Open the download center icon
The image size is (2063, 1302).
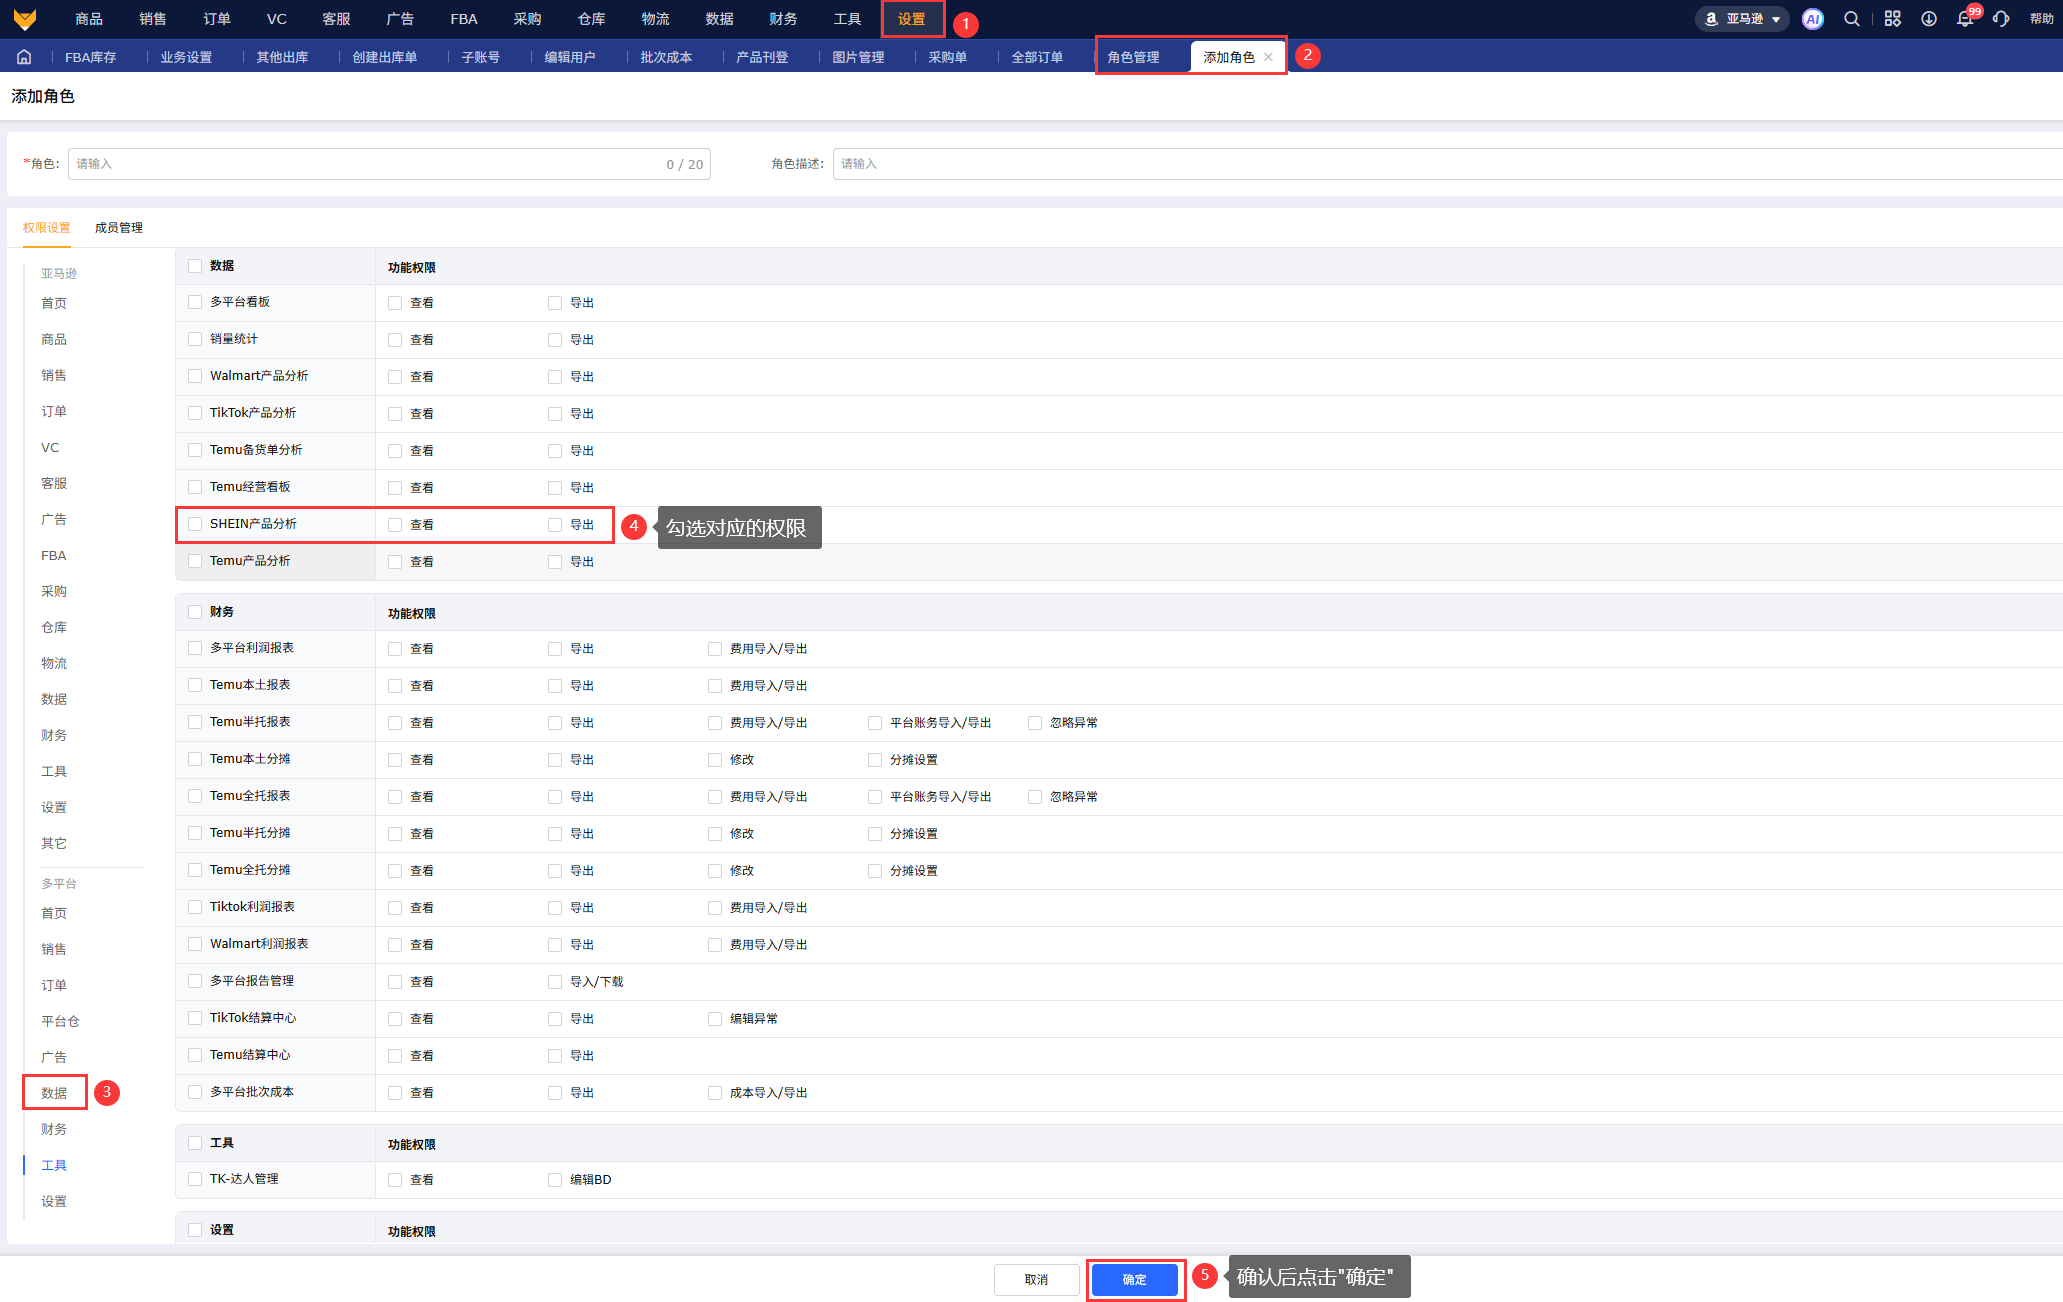[x=1929, y=19]
